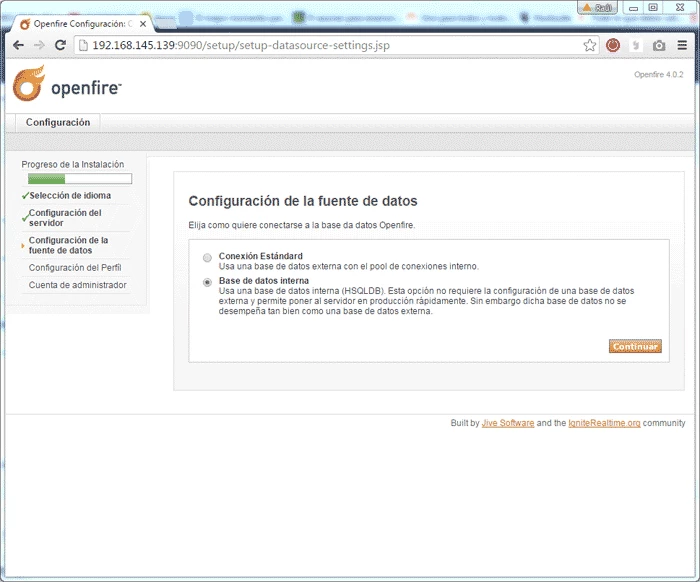Click the page icon in the address bar
This screenshot has width=700, height=582.
coord(83,45)
